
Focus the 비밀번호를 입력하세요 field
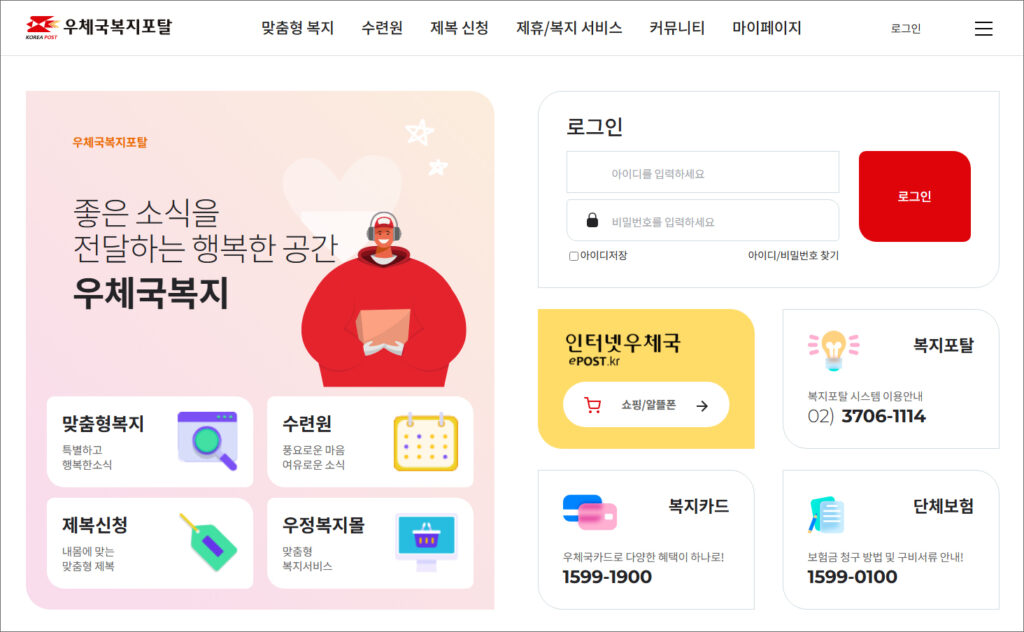[703, 221]
